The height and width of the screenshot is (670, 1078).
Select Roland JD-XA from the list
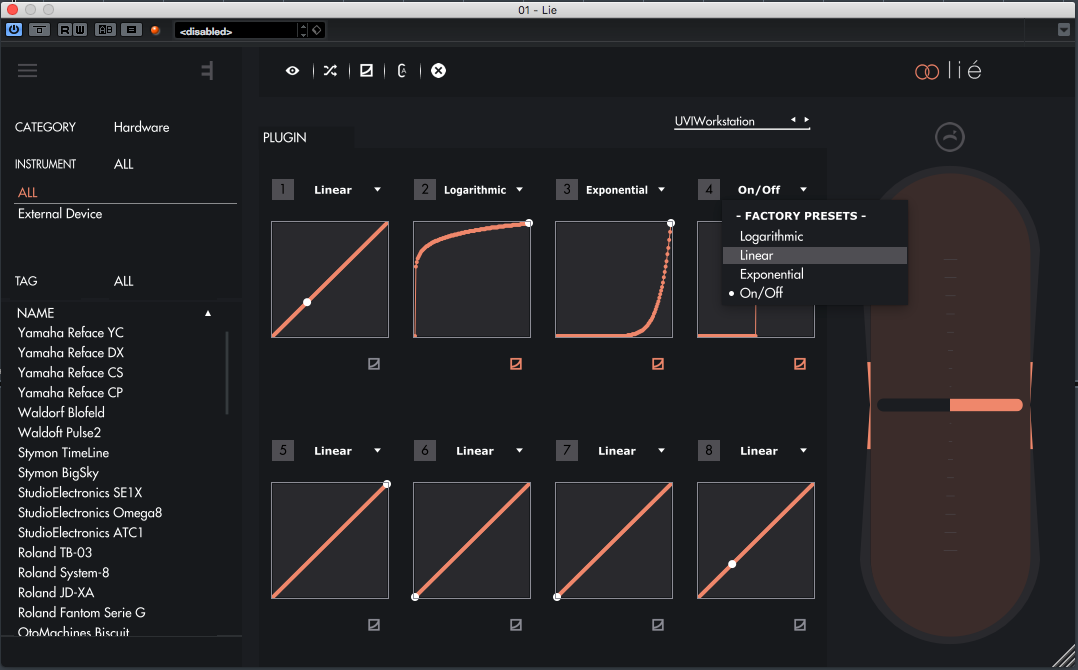pos(56,592)
